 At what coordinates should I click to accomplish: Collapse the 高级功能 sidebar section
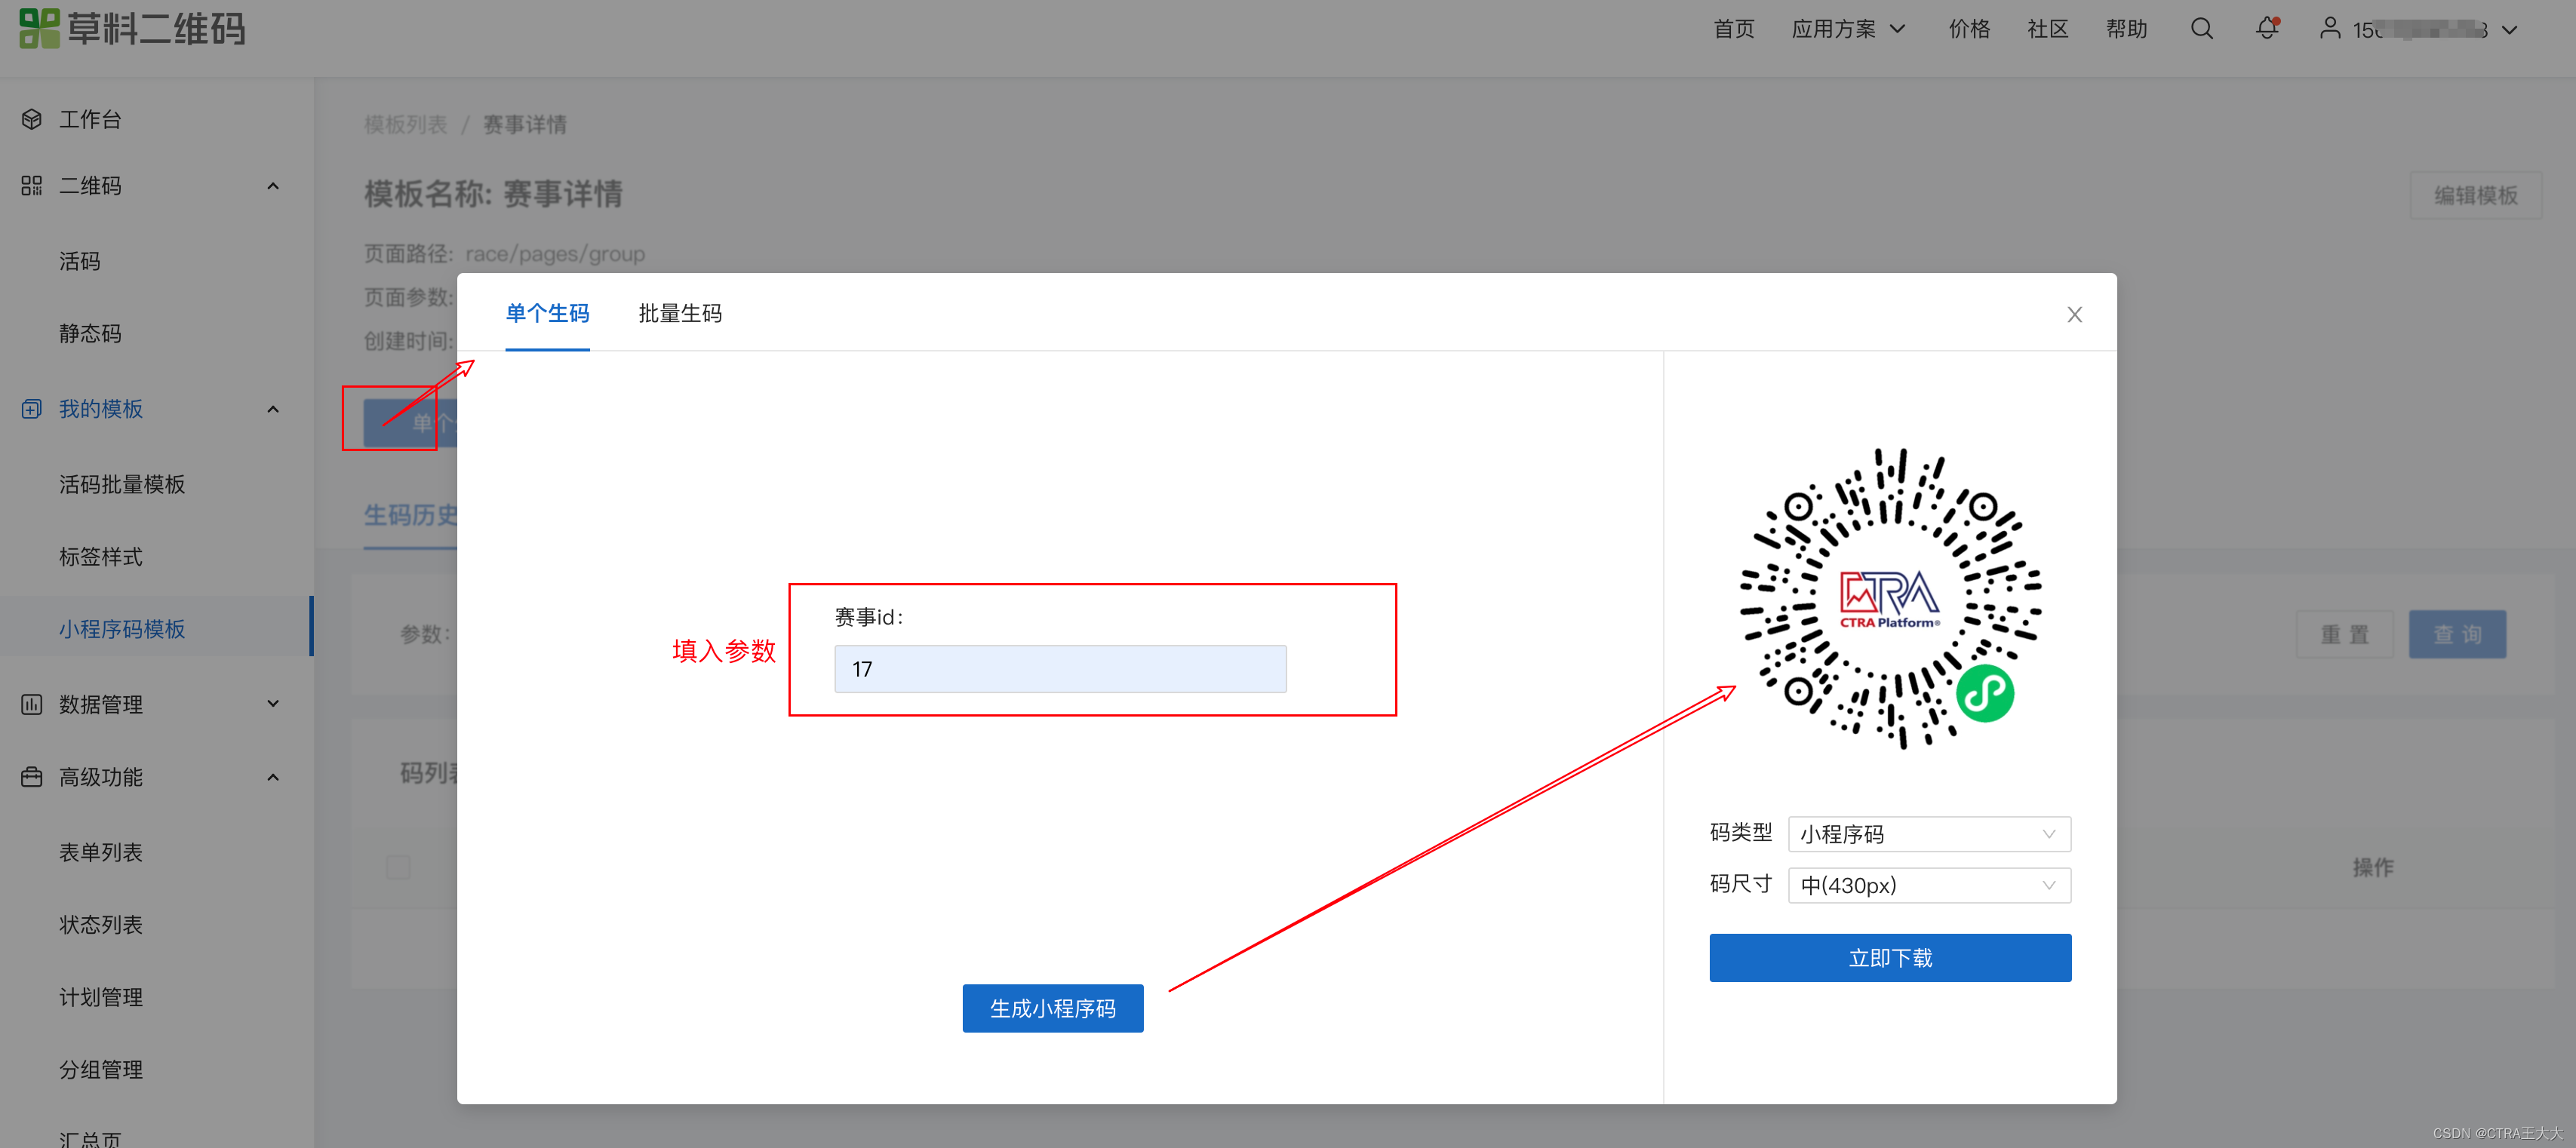coord(273,777)
